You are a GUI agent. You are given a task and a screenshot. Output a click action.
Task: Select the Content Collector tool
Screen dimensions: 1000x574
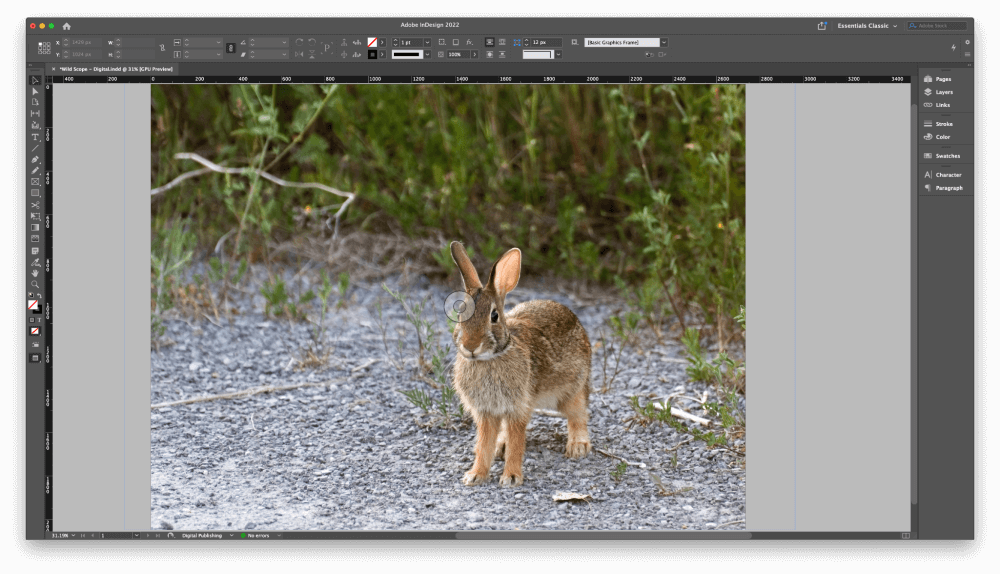[35, 125]
